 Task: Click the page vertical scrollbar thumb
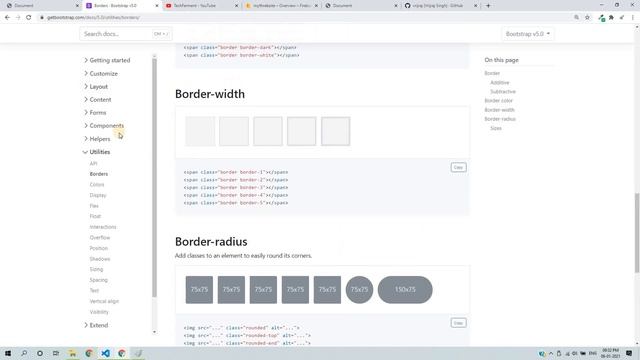637,233
